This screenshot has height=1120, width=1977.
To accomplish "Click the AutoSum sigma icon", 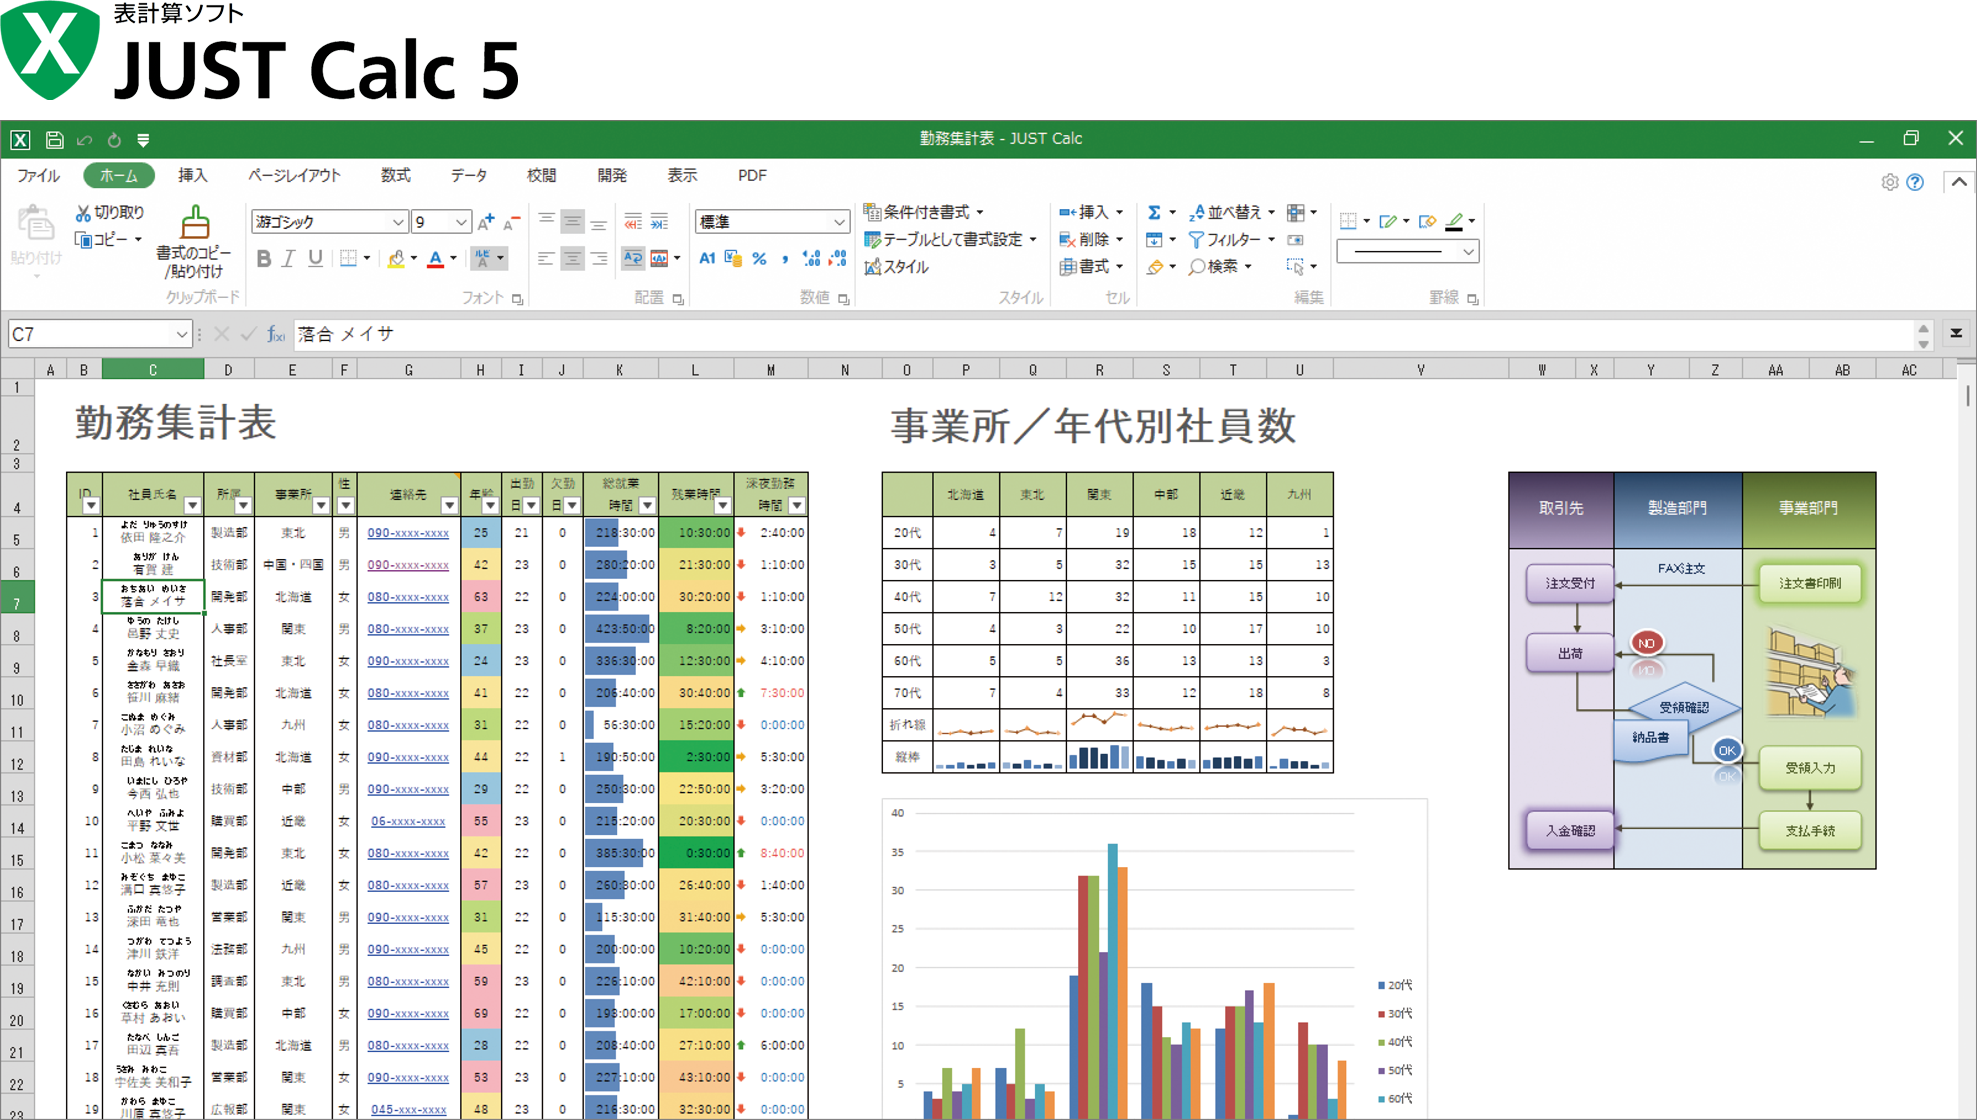I will pyautogui.click(x=1154, y=212).
